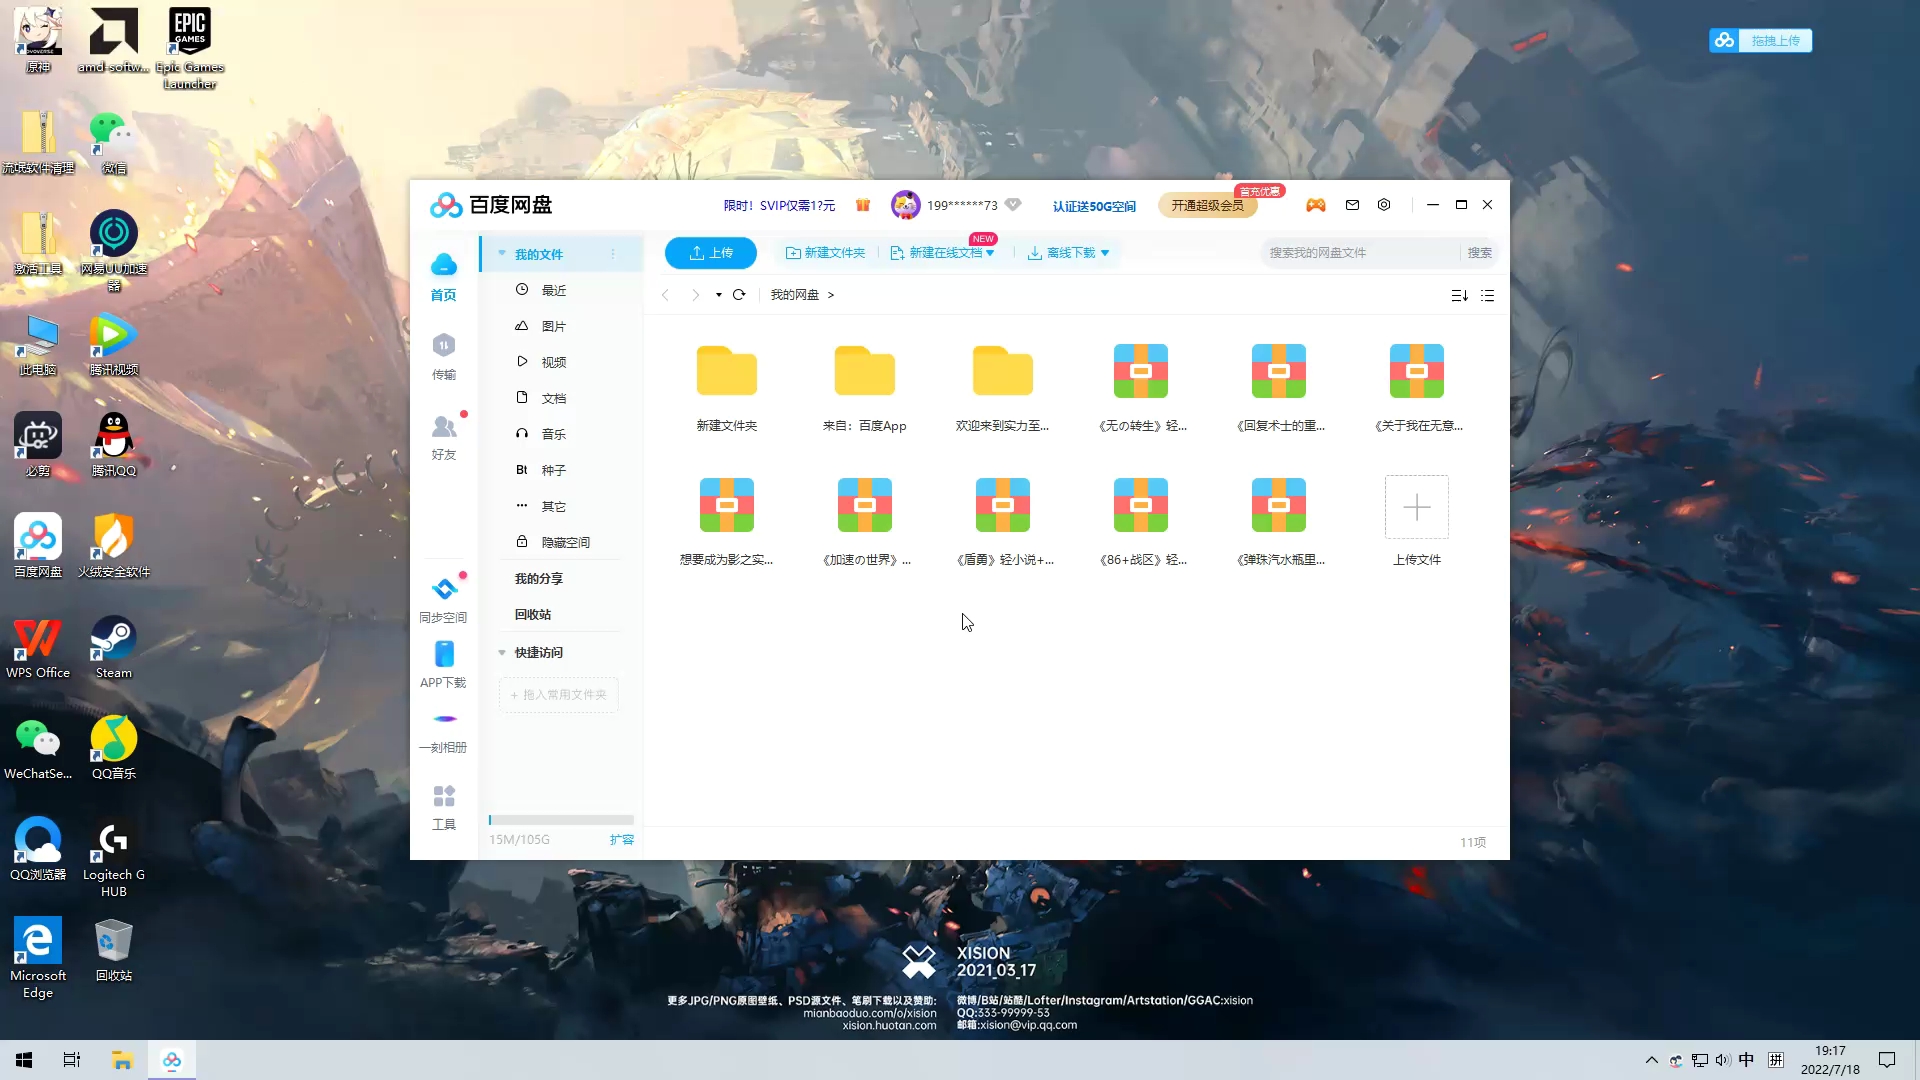The width and height of the screenshot is (1920, 1080).
Task: Select the 《加速の世界》 archive file
Action: coord(865,522)
